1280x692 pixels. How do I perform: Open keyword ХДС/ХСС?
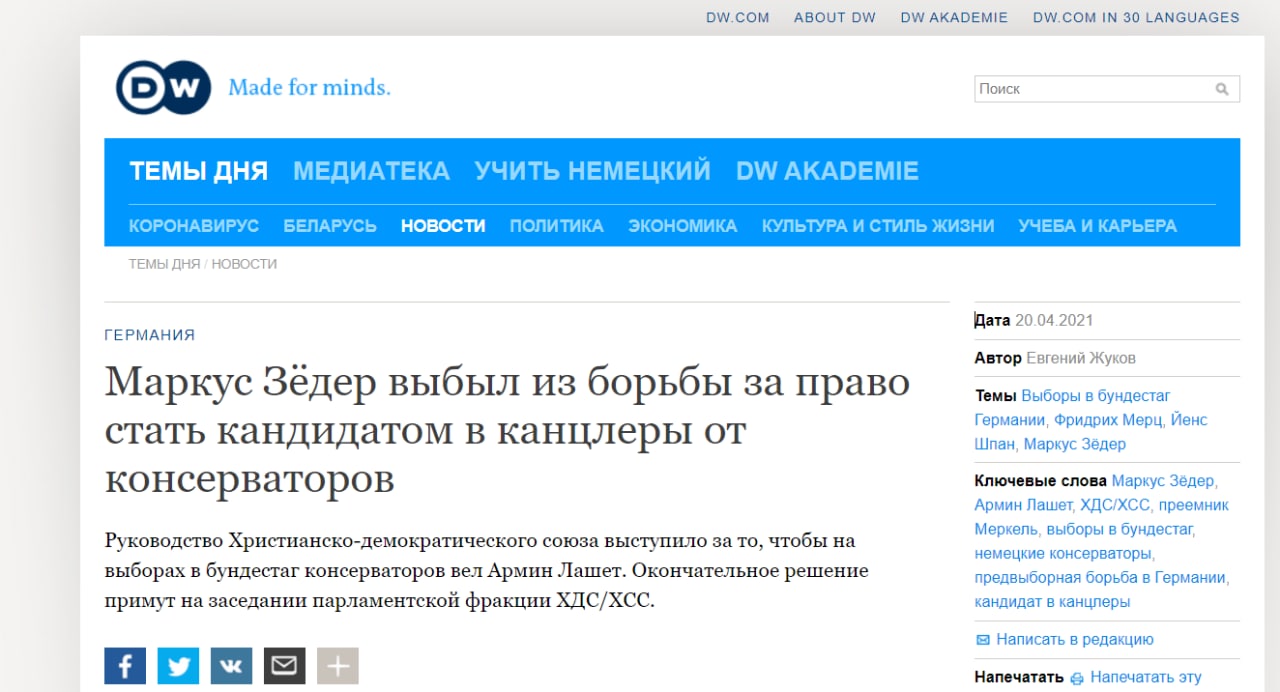coord(1117,505)
